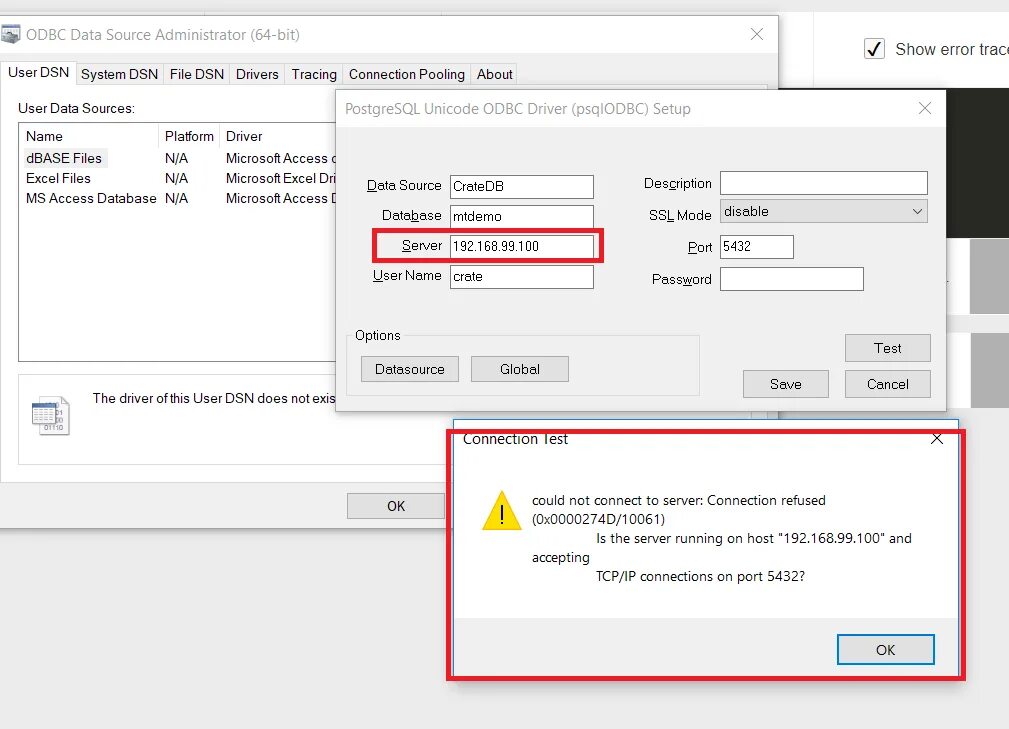Click the Test button in driver setup
Screen dimensions: 1009x729
(887, 348)
